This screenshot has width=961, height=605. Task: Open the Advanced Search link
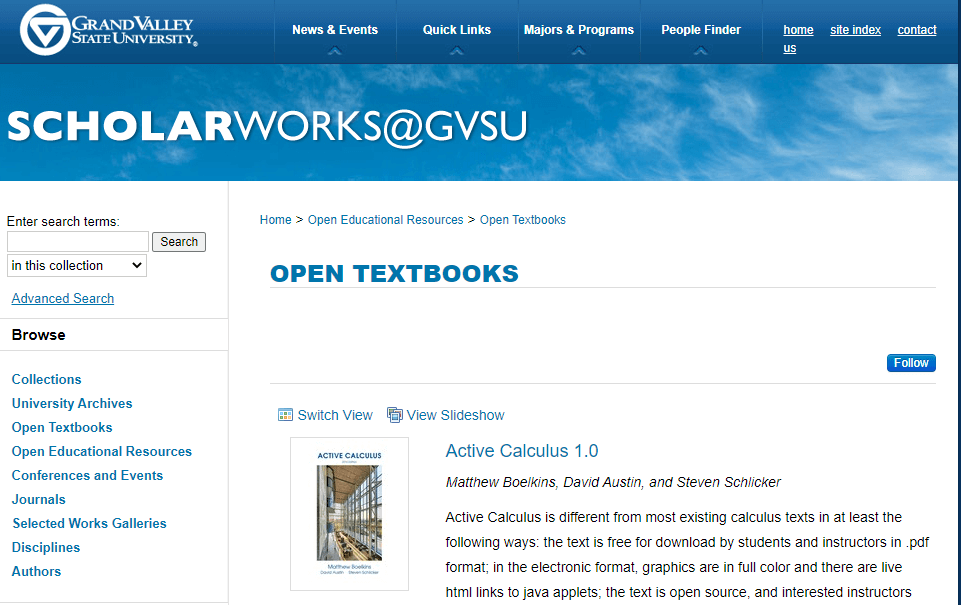63,298
